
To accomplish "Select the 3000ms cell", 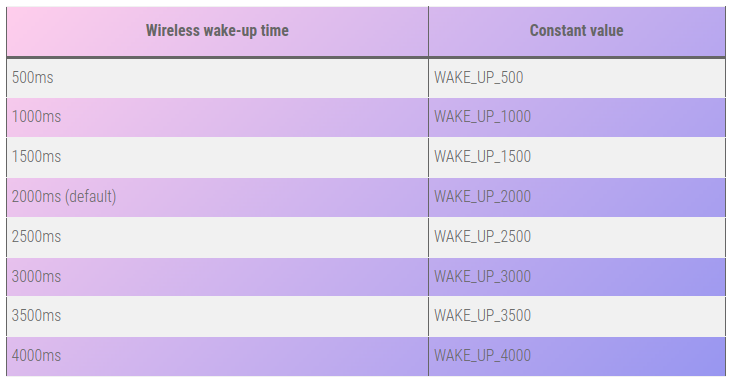I will 217,277.
